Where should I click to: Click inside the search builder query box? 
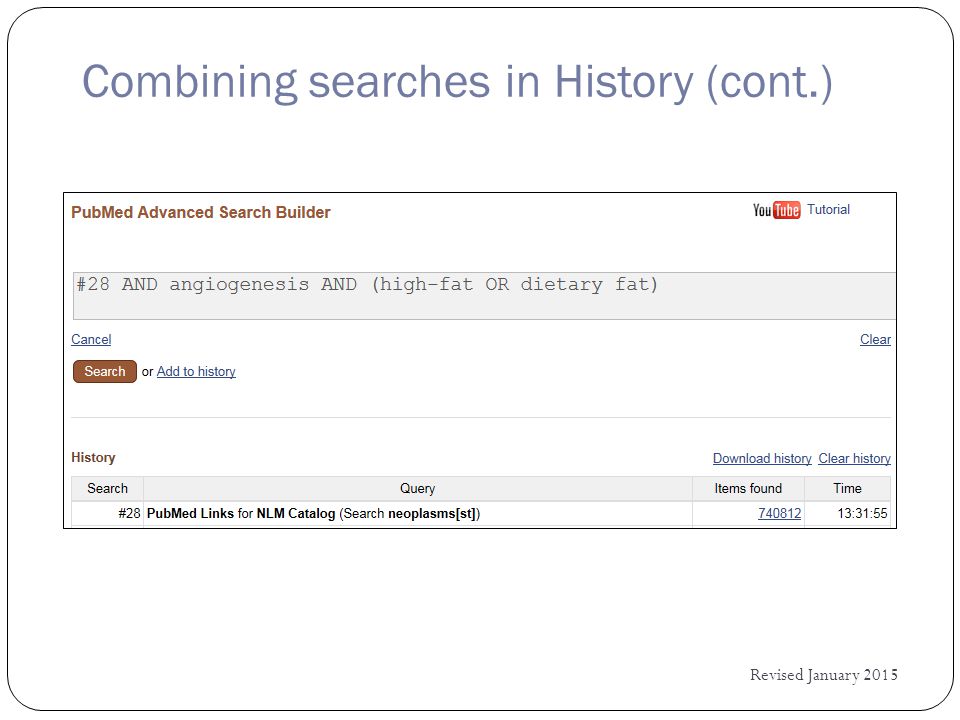[484, 296]
